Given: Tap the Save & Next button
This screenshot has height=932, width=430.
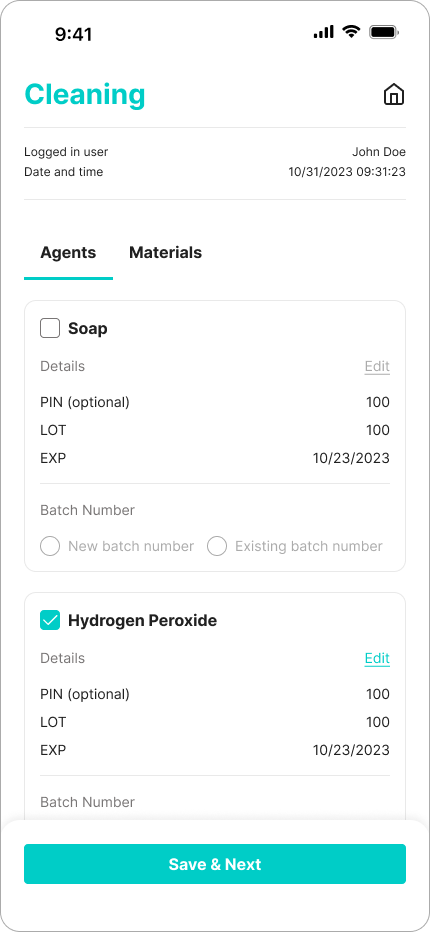Looking at the screenshot, I should pos(215,864).
